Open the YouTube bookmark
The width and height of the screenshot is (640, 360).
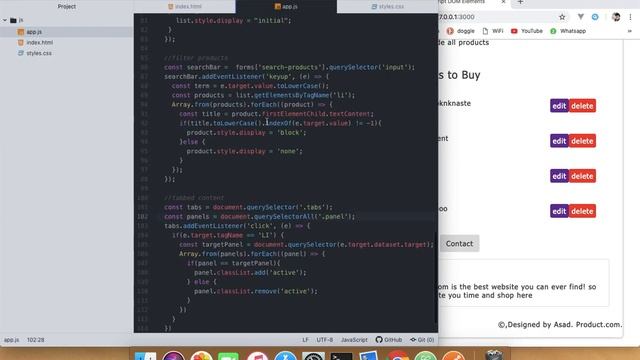[x=527, y=31]
